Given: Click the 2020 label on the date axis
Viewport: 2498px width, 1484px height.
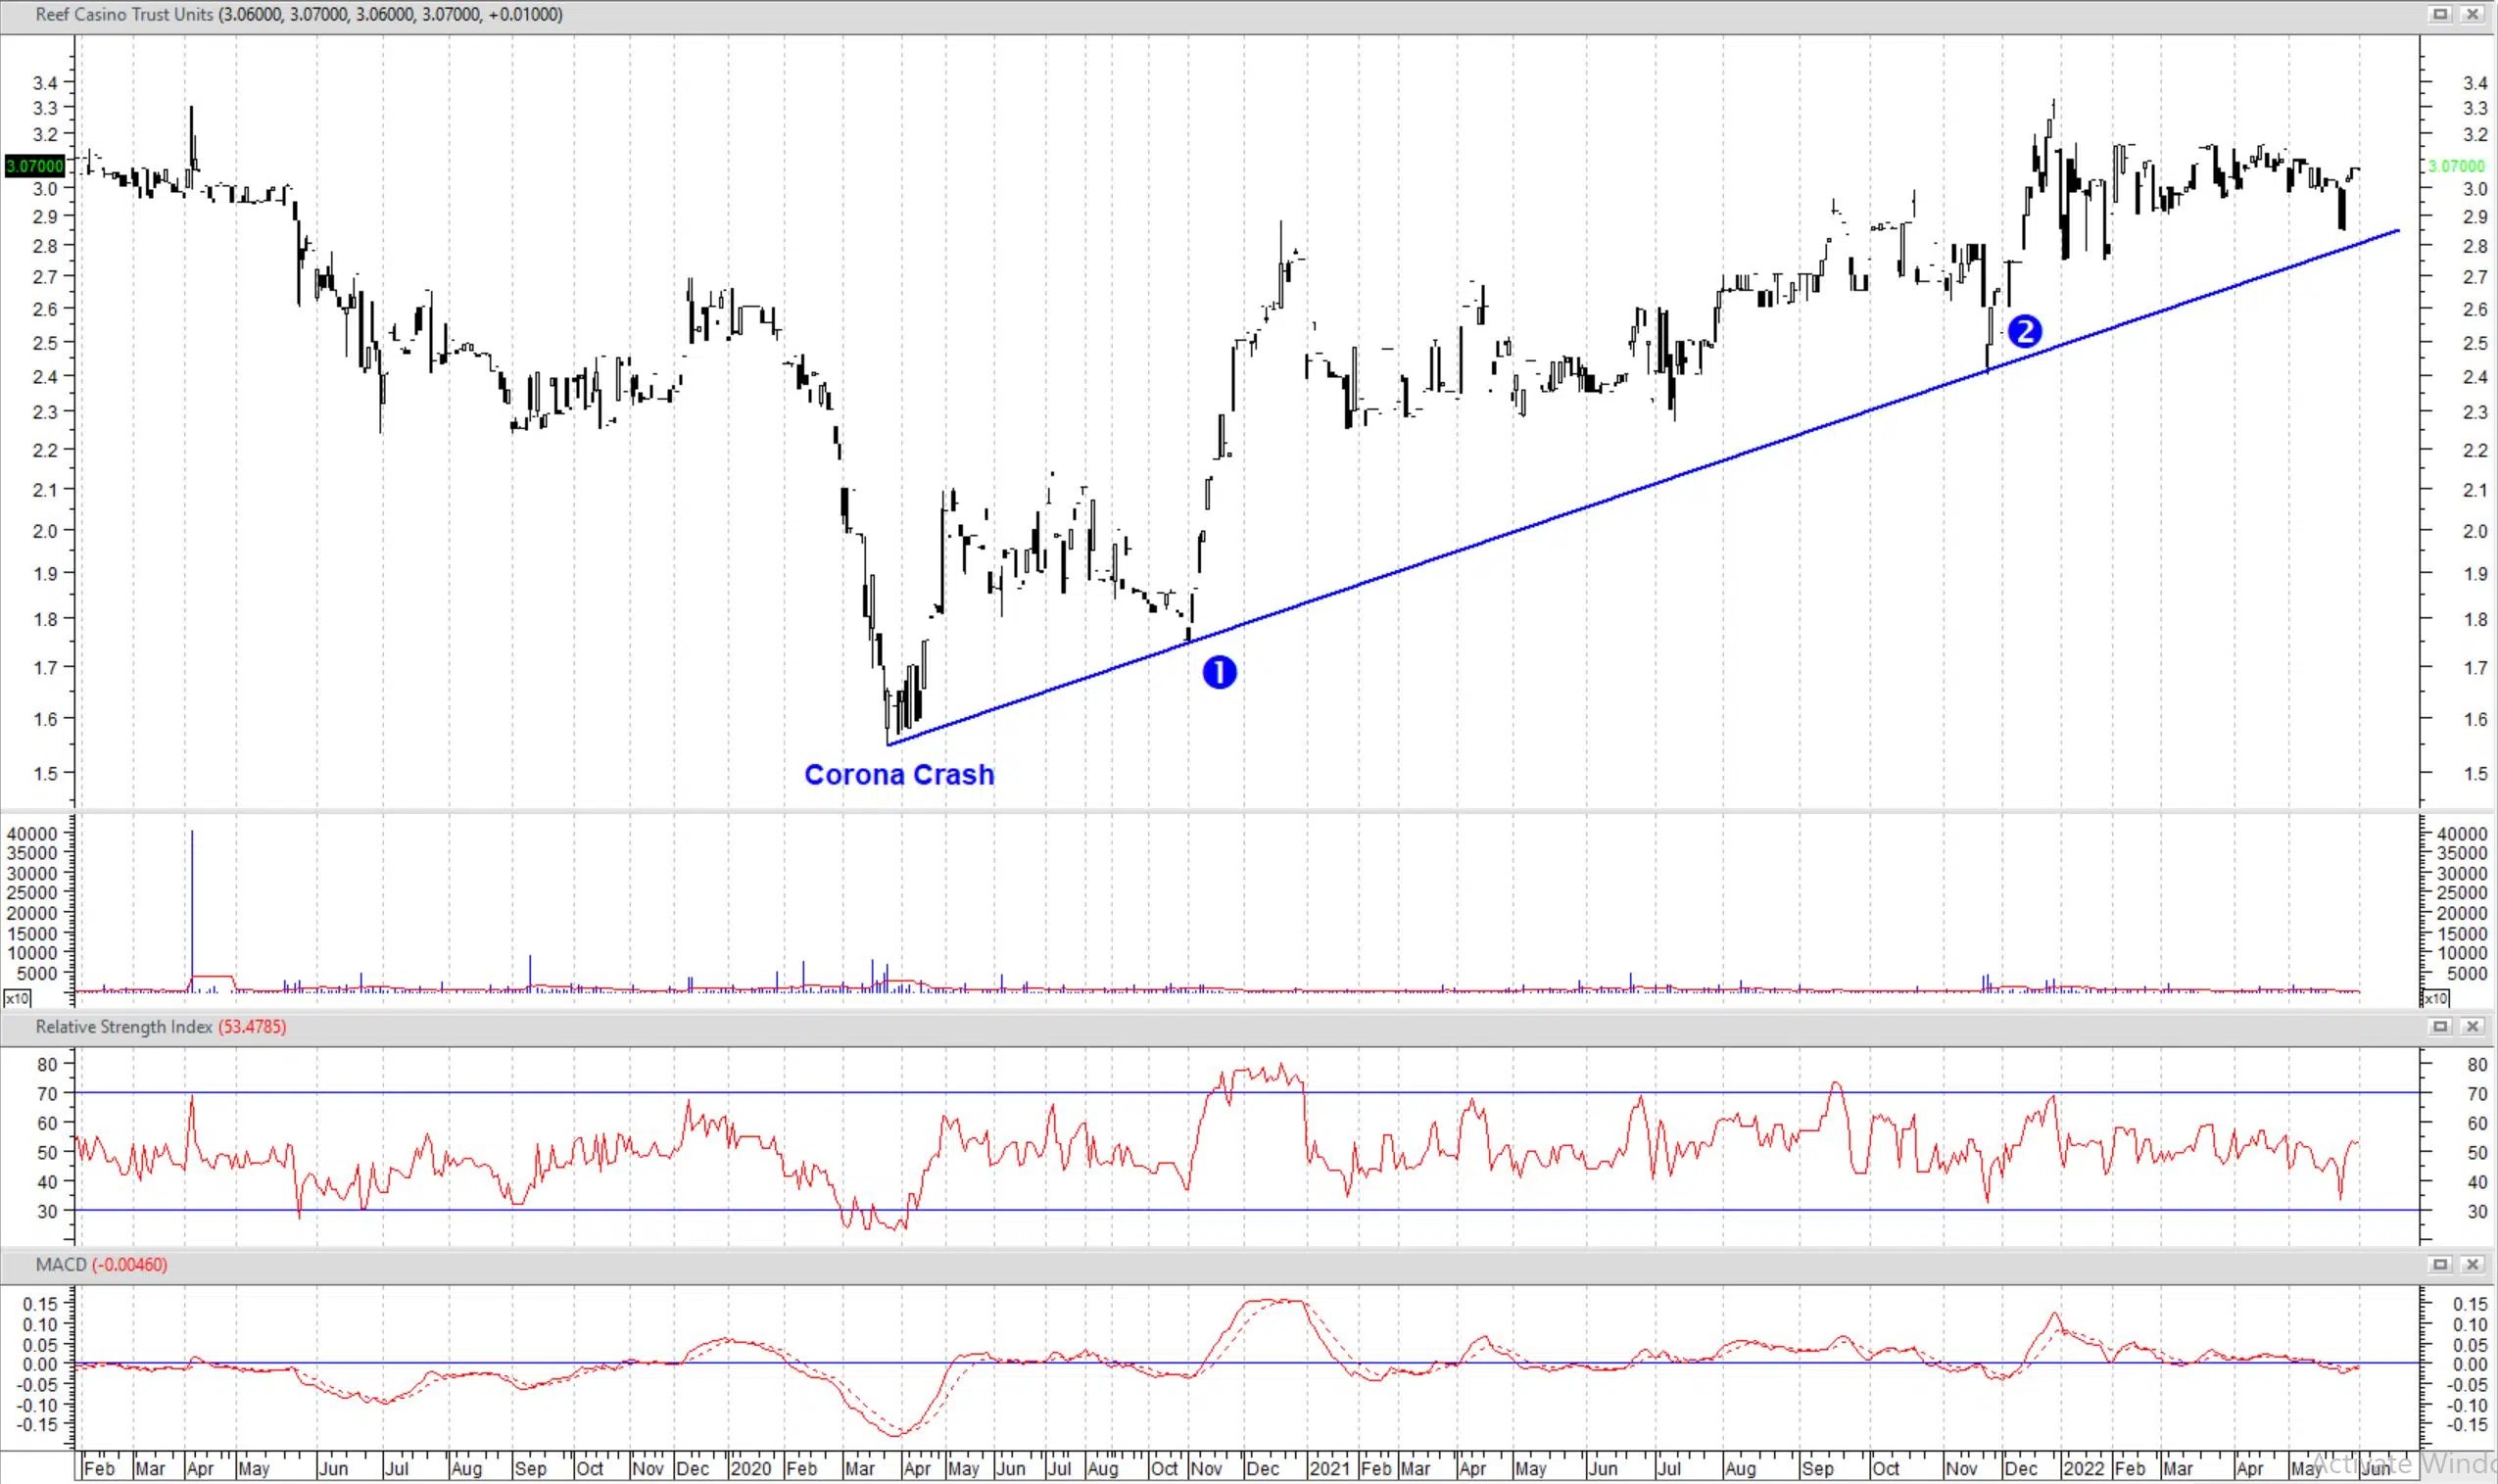Looking at the screenshot, I should [750, 1468].
